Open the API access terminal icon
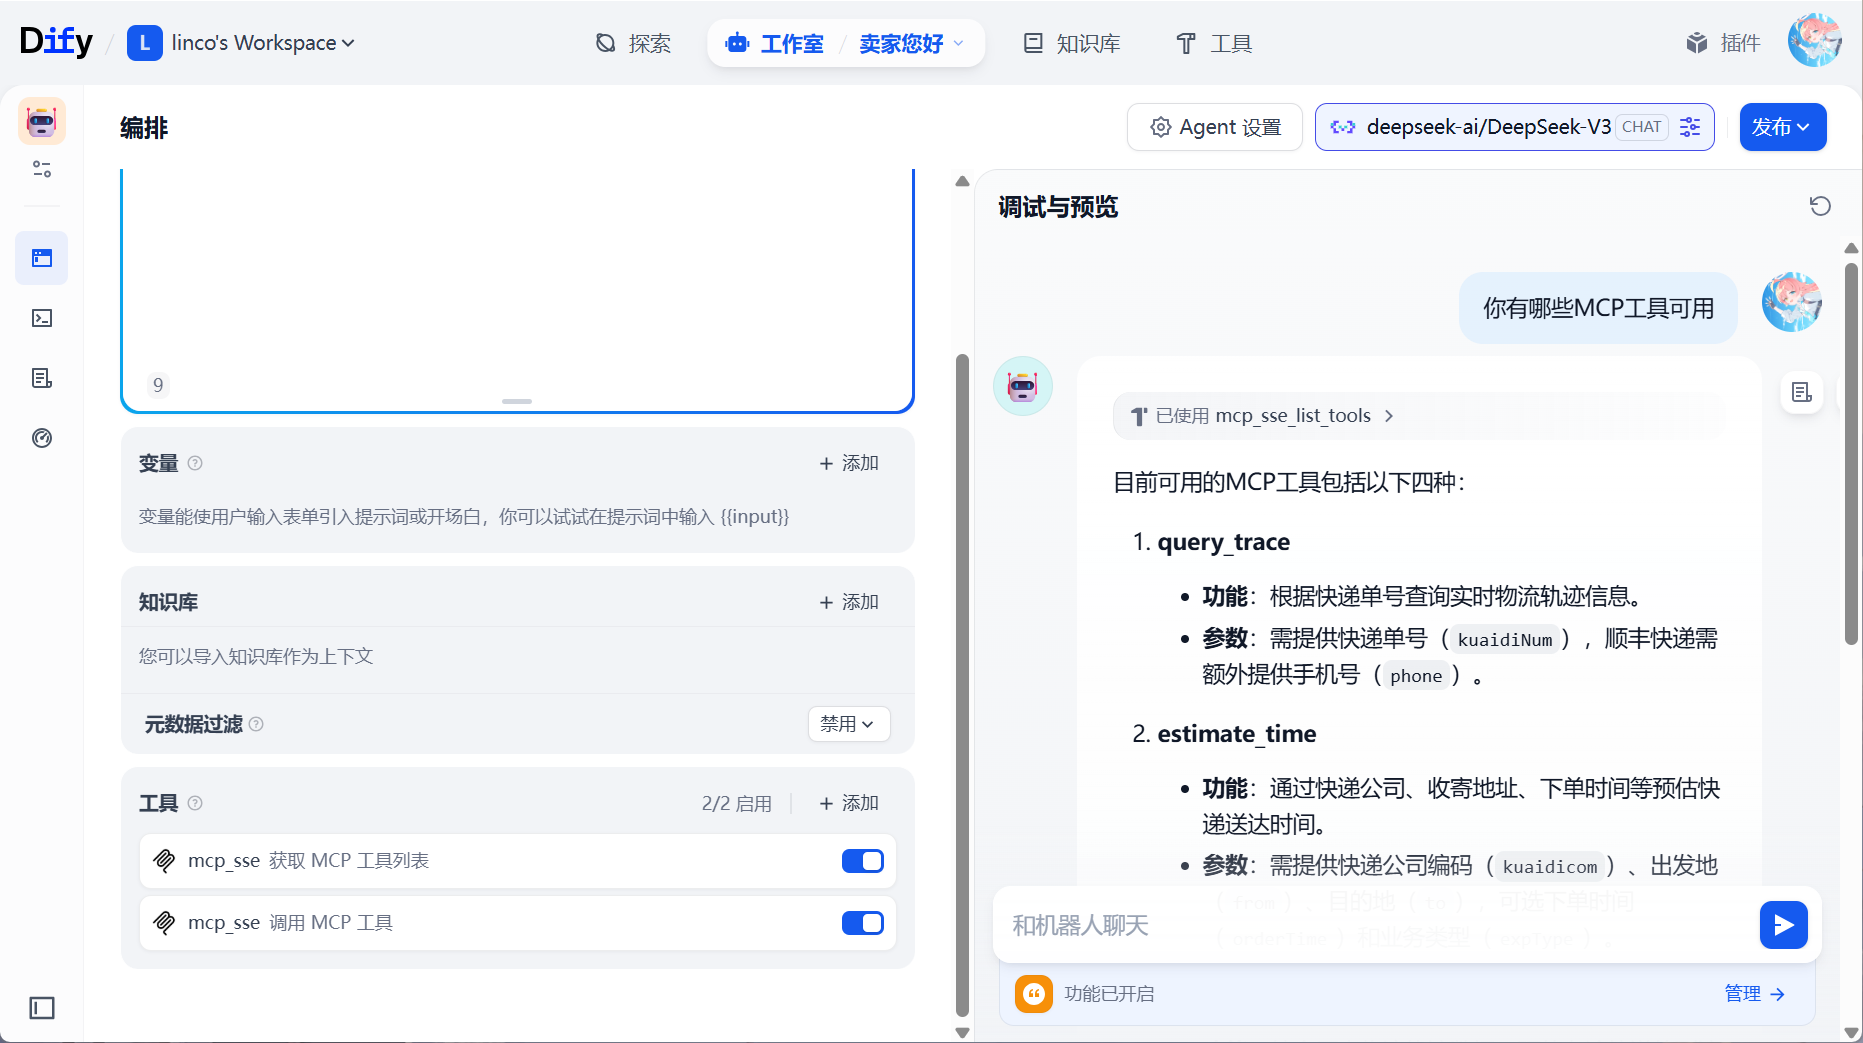This screenshot has height=1043, width=1863. coord(42,318)
